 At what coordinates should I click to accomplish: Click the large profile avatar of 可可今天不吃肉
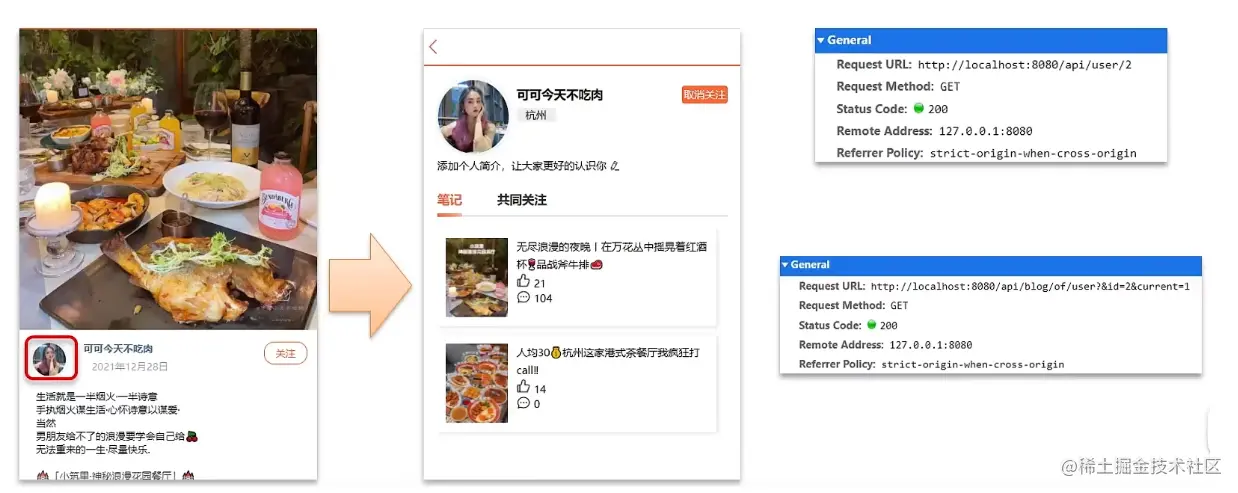pyautogui.click(x=473, y=117)
